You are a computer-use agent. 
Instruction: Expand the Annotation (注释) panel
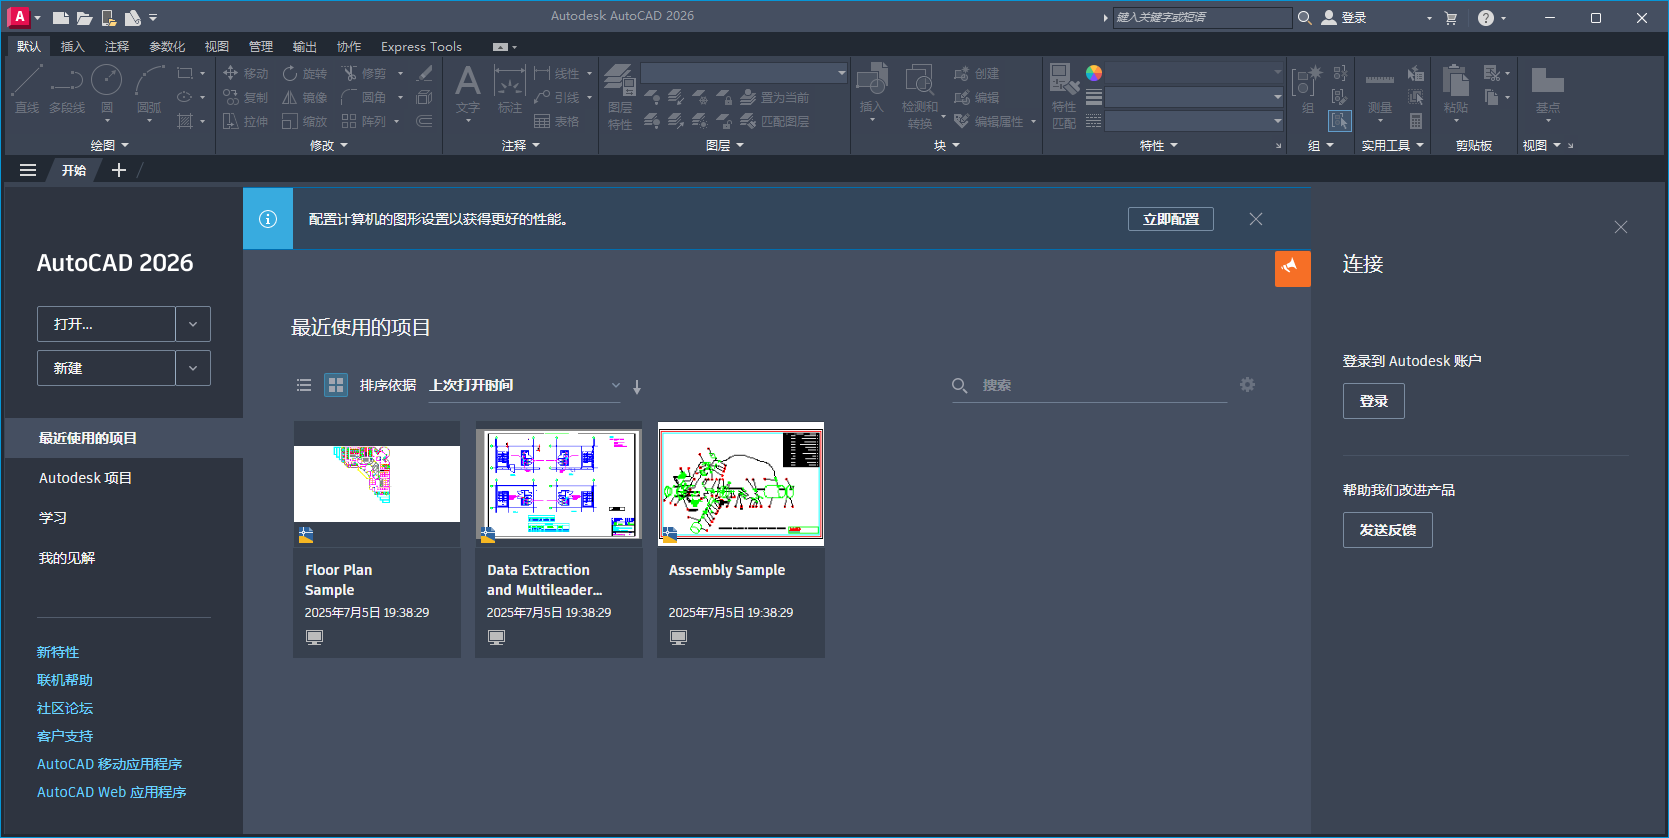(521, 146)
